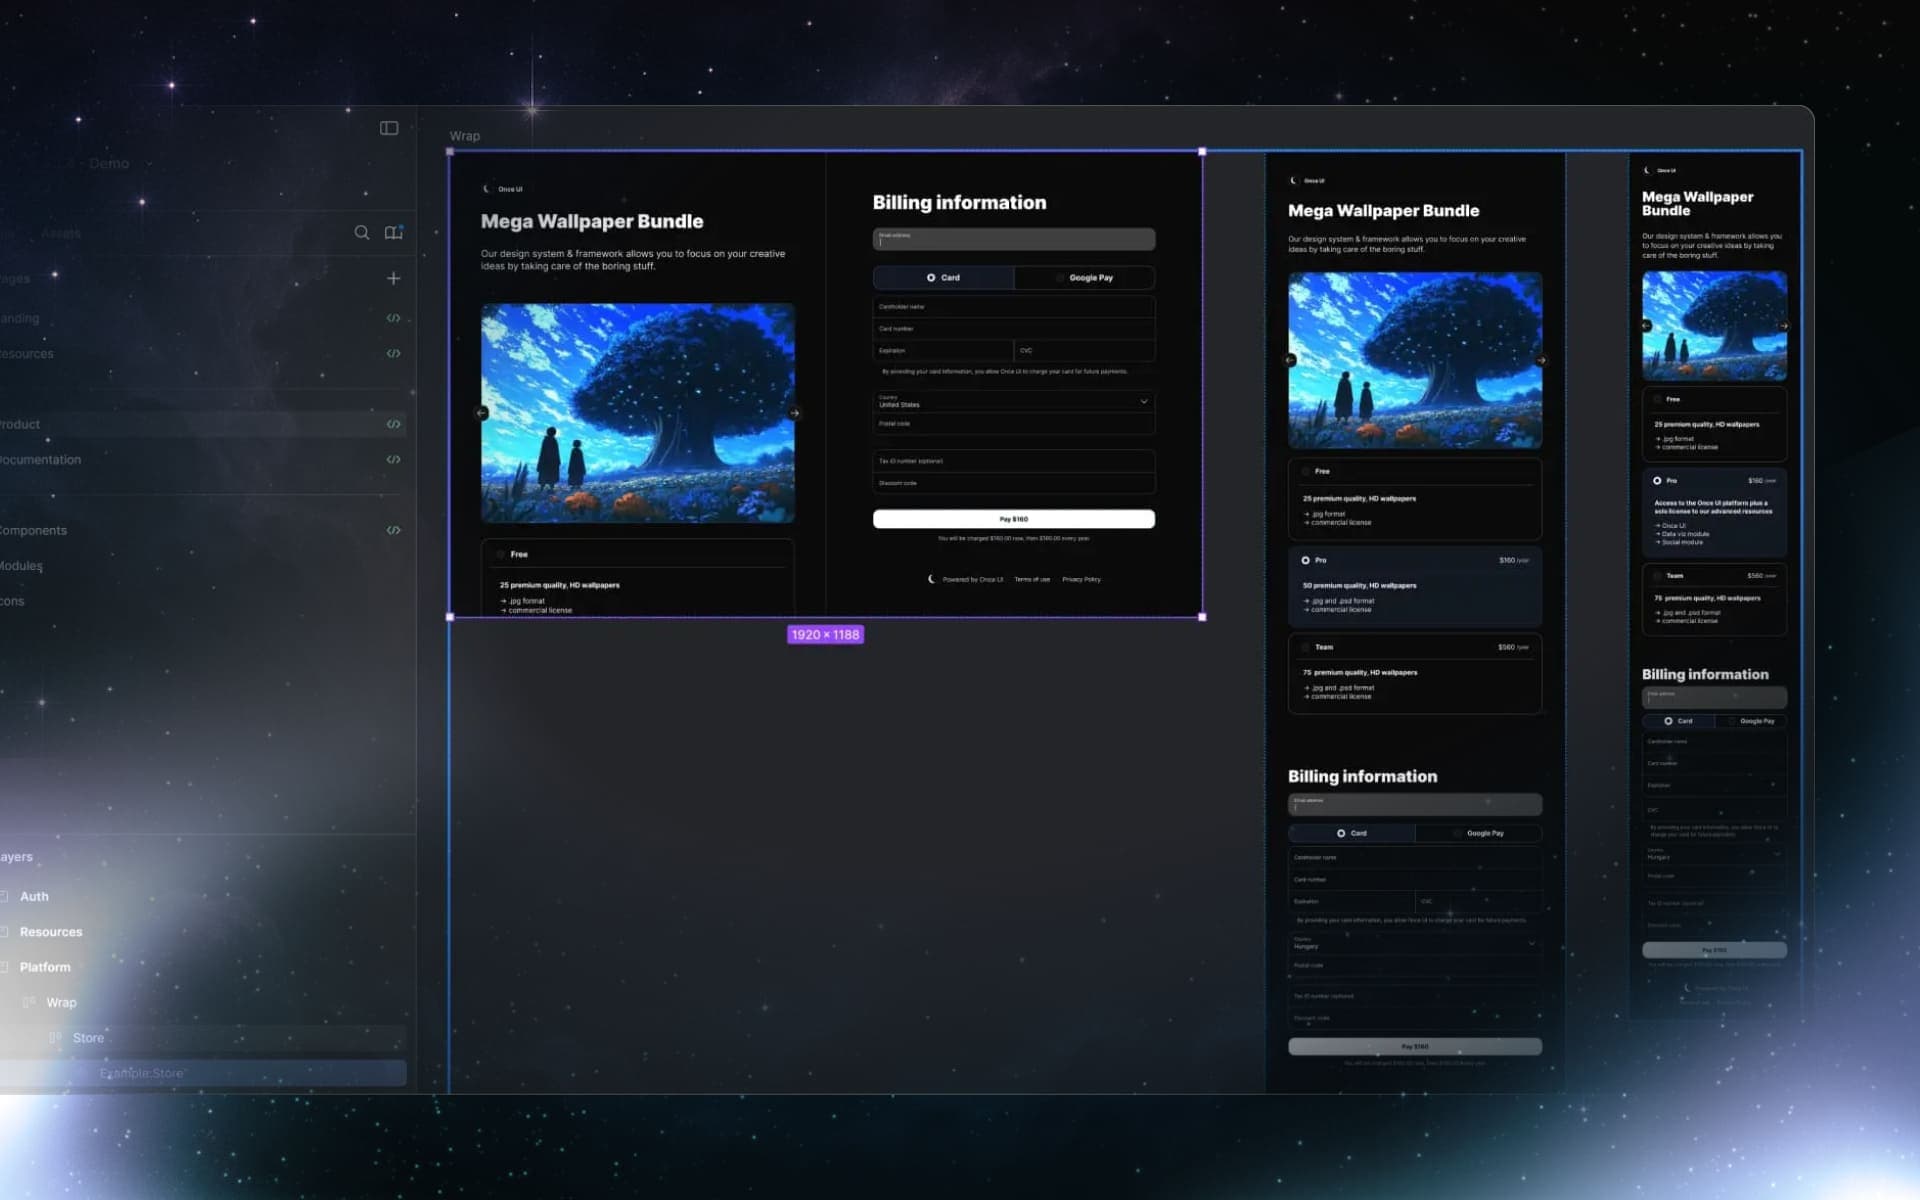Click code icon on Components row
This screenshot has width=1920, height=1200.
(394, 530)
